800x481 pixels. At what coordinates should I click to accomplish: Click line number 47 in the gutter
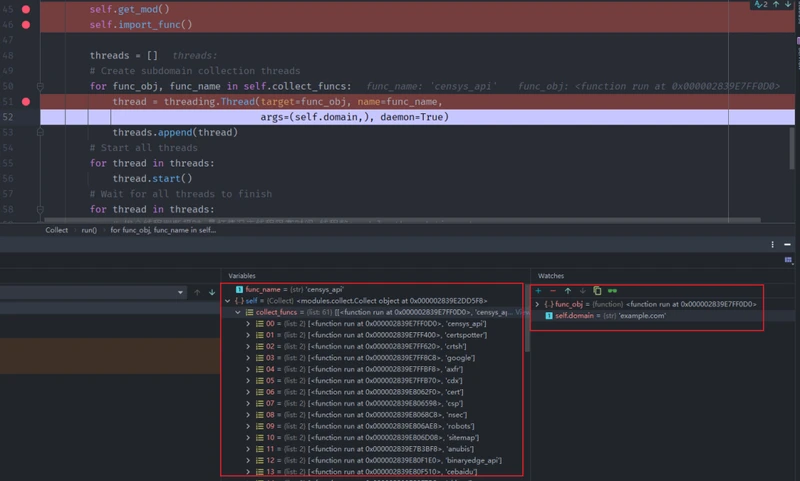8,40
